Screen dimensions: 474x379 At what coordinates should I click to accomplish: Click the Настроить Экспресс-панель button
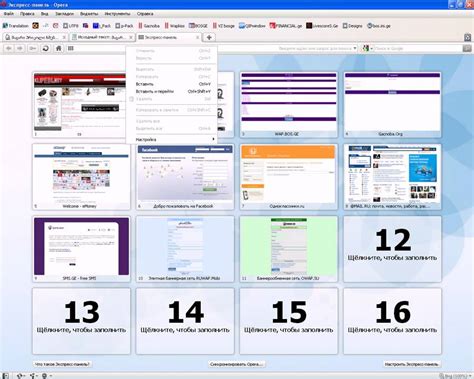[x=411, y=364]
